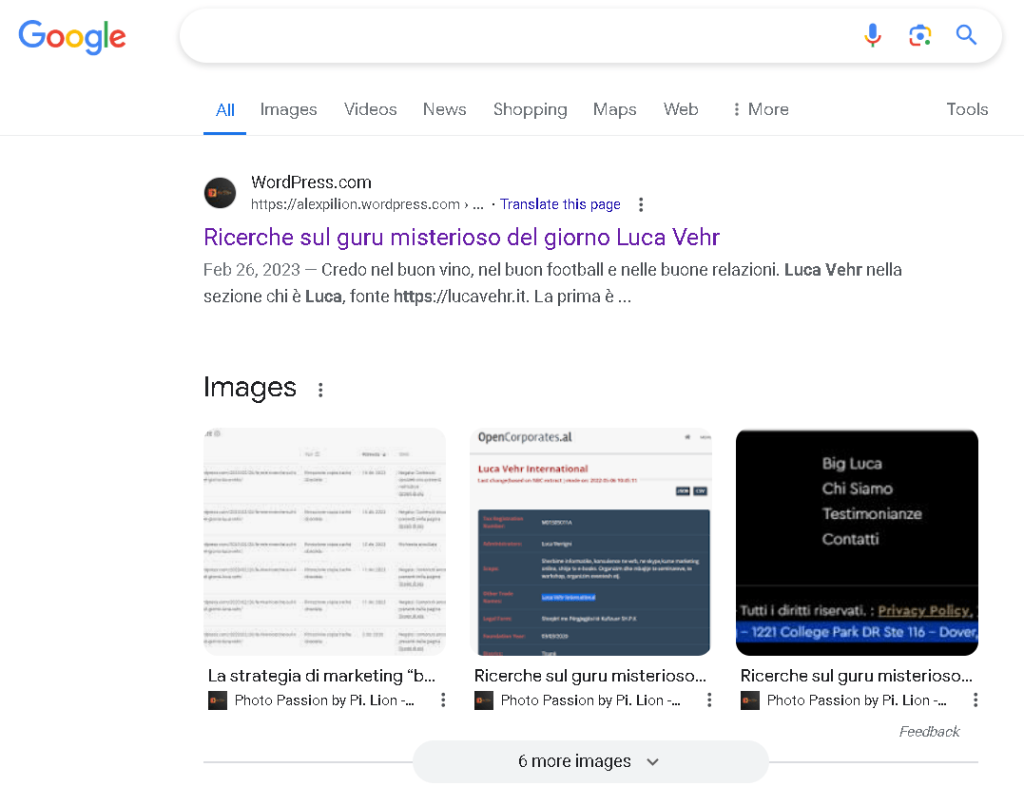Open three-dot menu under first image
This screenshot has width=1024, height=786.
tap(443, 700)
